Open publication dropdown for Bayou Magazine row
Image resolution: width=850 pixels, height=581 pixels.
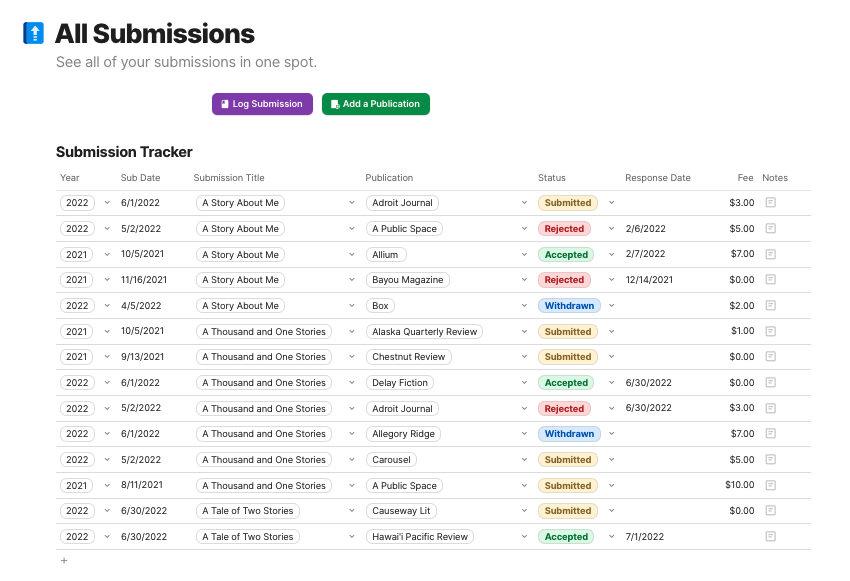[x=524, y=280]
